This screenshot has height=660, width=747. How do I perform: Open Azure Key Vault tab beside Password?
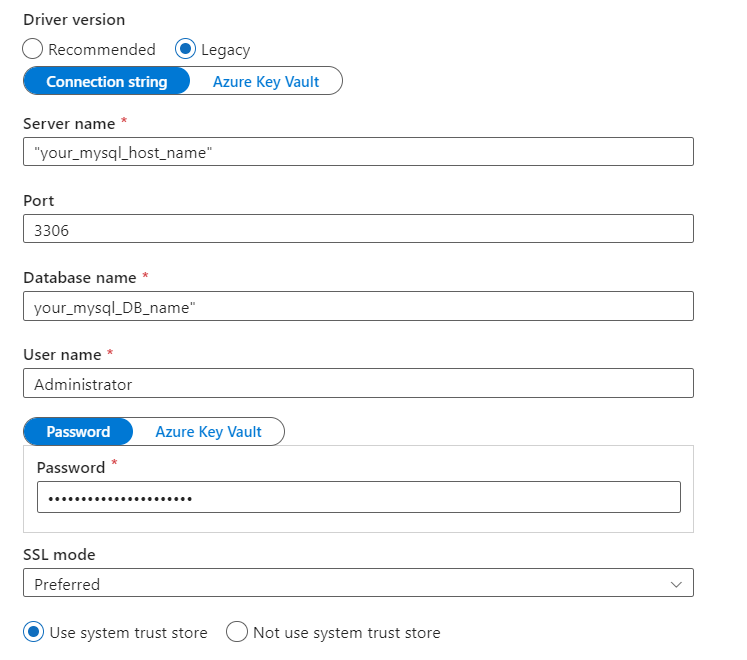(x=208, y=432)
